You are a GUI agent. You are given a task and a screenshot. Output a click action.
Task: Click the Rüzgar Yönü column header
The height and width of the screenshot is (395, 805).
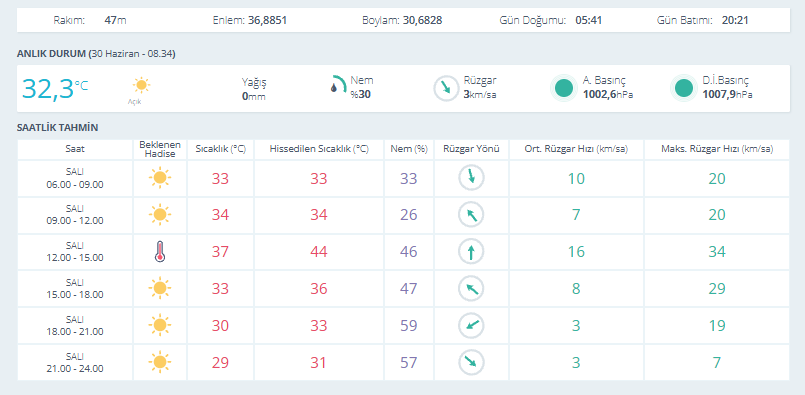(471, 149)
